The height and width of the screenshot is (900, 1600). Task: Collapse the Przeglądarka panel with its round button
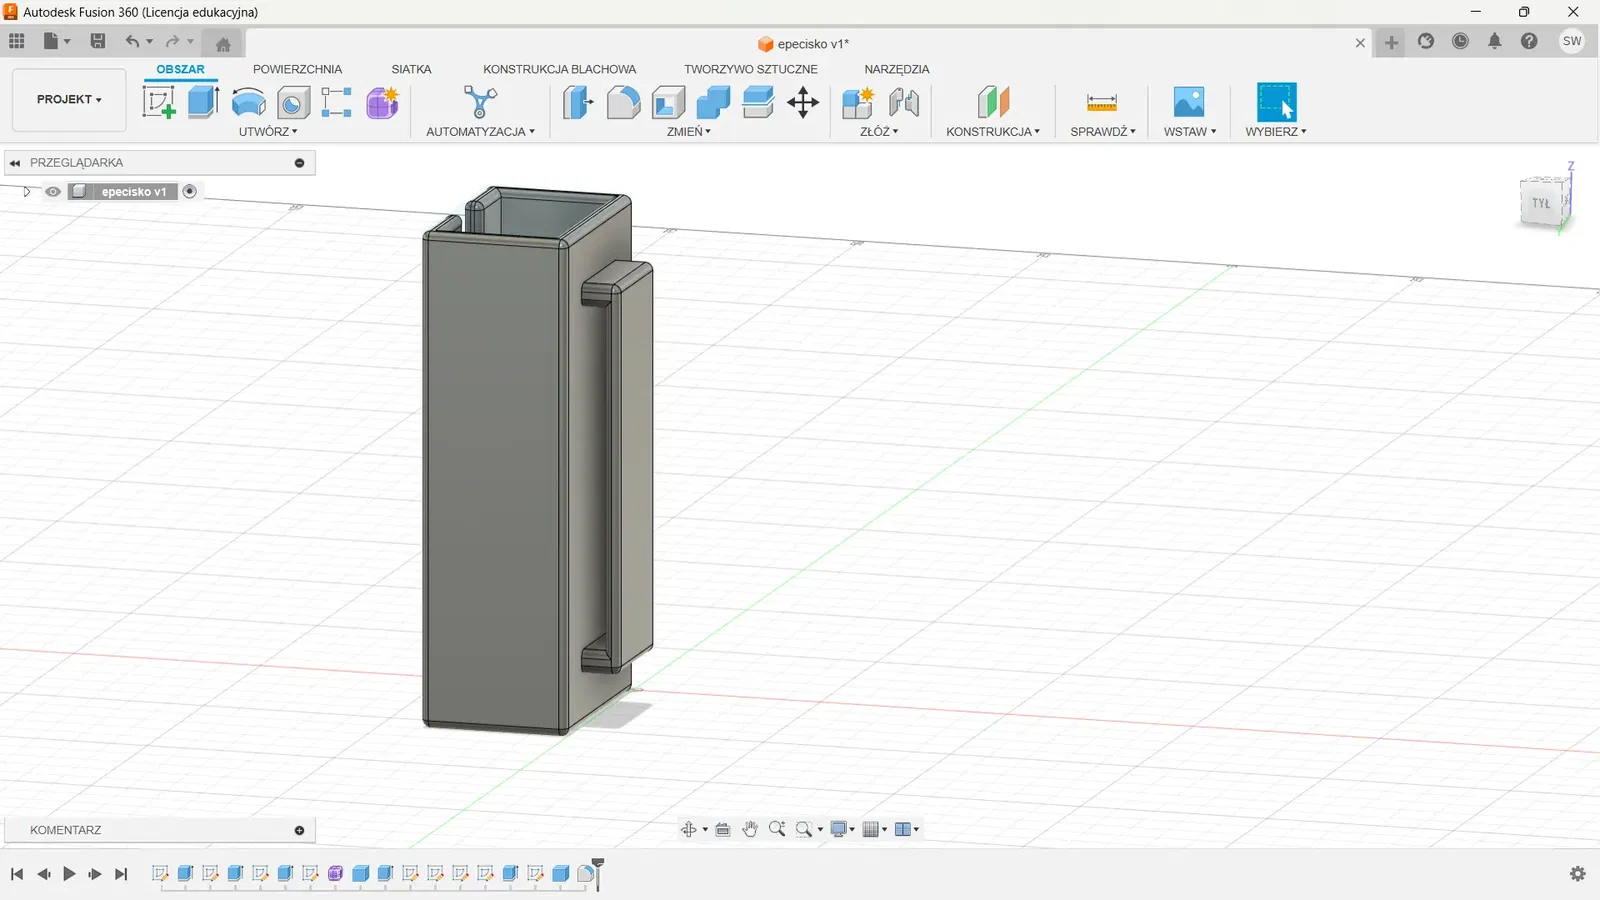pyautogui.click(x=299, y=163)
